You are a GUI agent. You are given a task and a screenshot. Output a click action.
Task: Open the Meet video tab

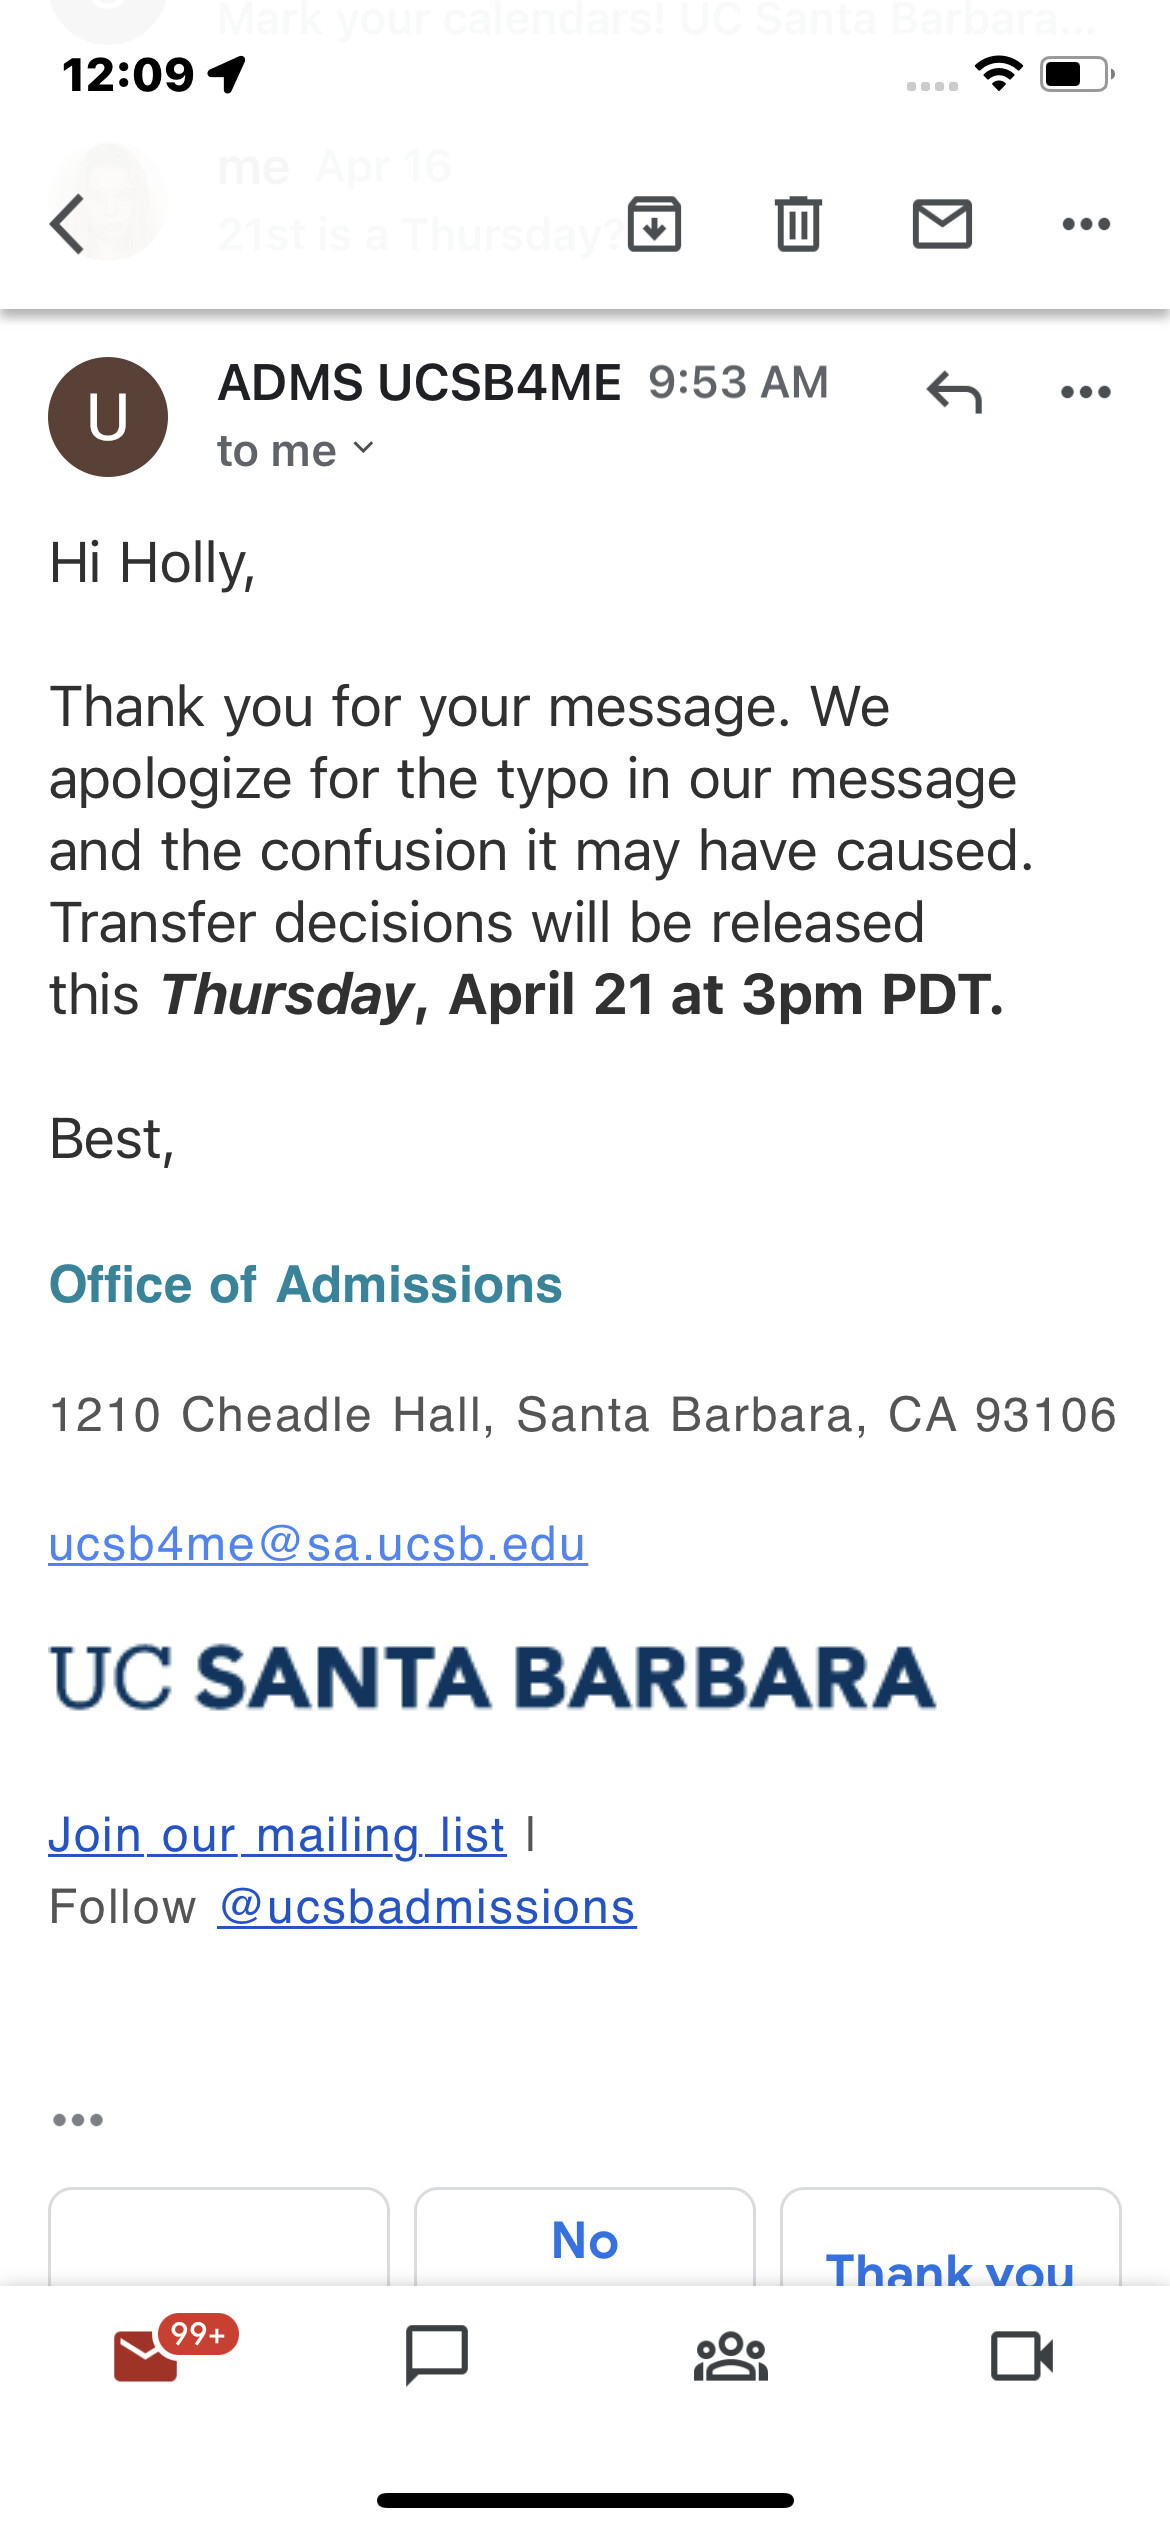click(1022, 2356)
